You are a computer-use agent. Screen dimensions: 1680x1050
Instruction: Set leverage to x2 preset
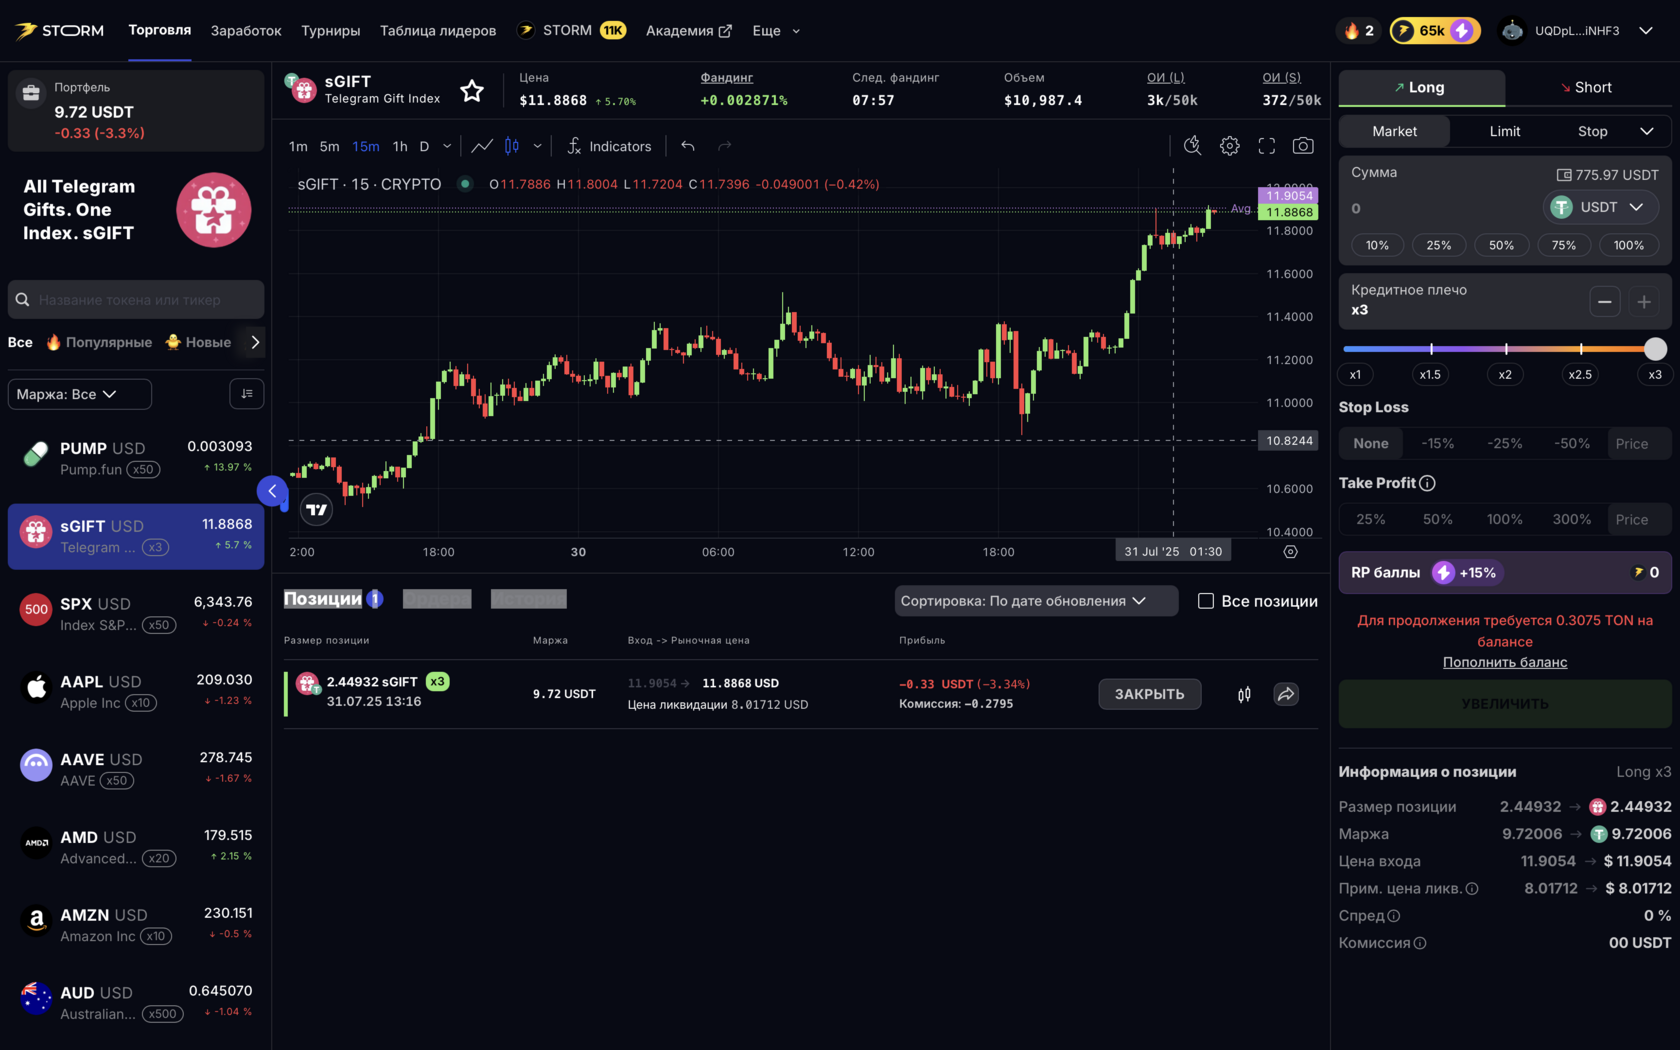tap(1505, 374)
